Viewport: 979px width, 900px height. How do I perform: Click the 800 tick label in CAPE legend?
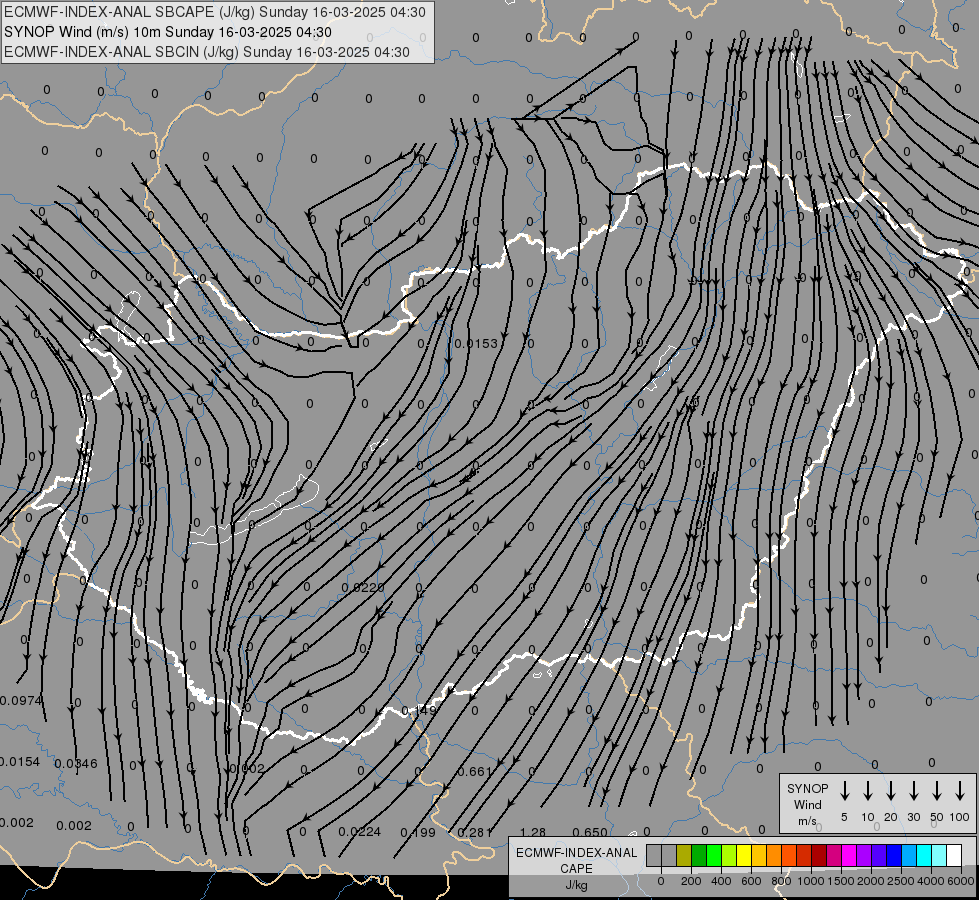tap(781, 881)
